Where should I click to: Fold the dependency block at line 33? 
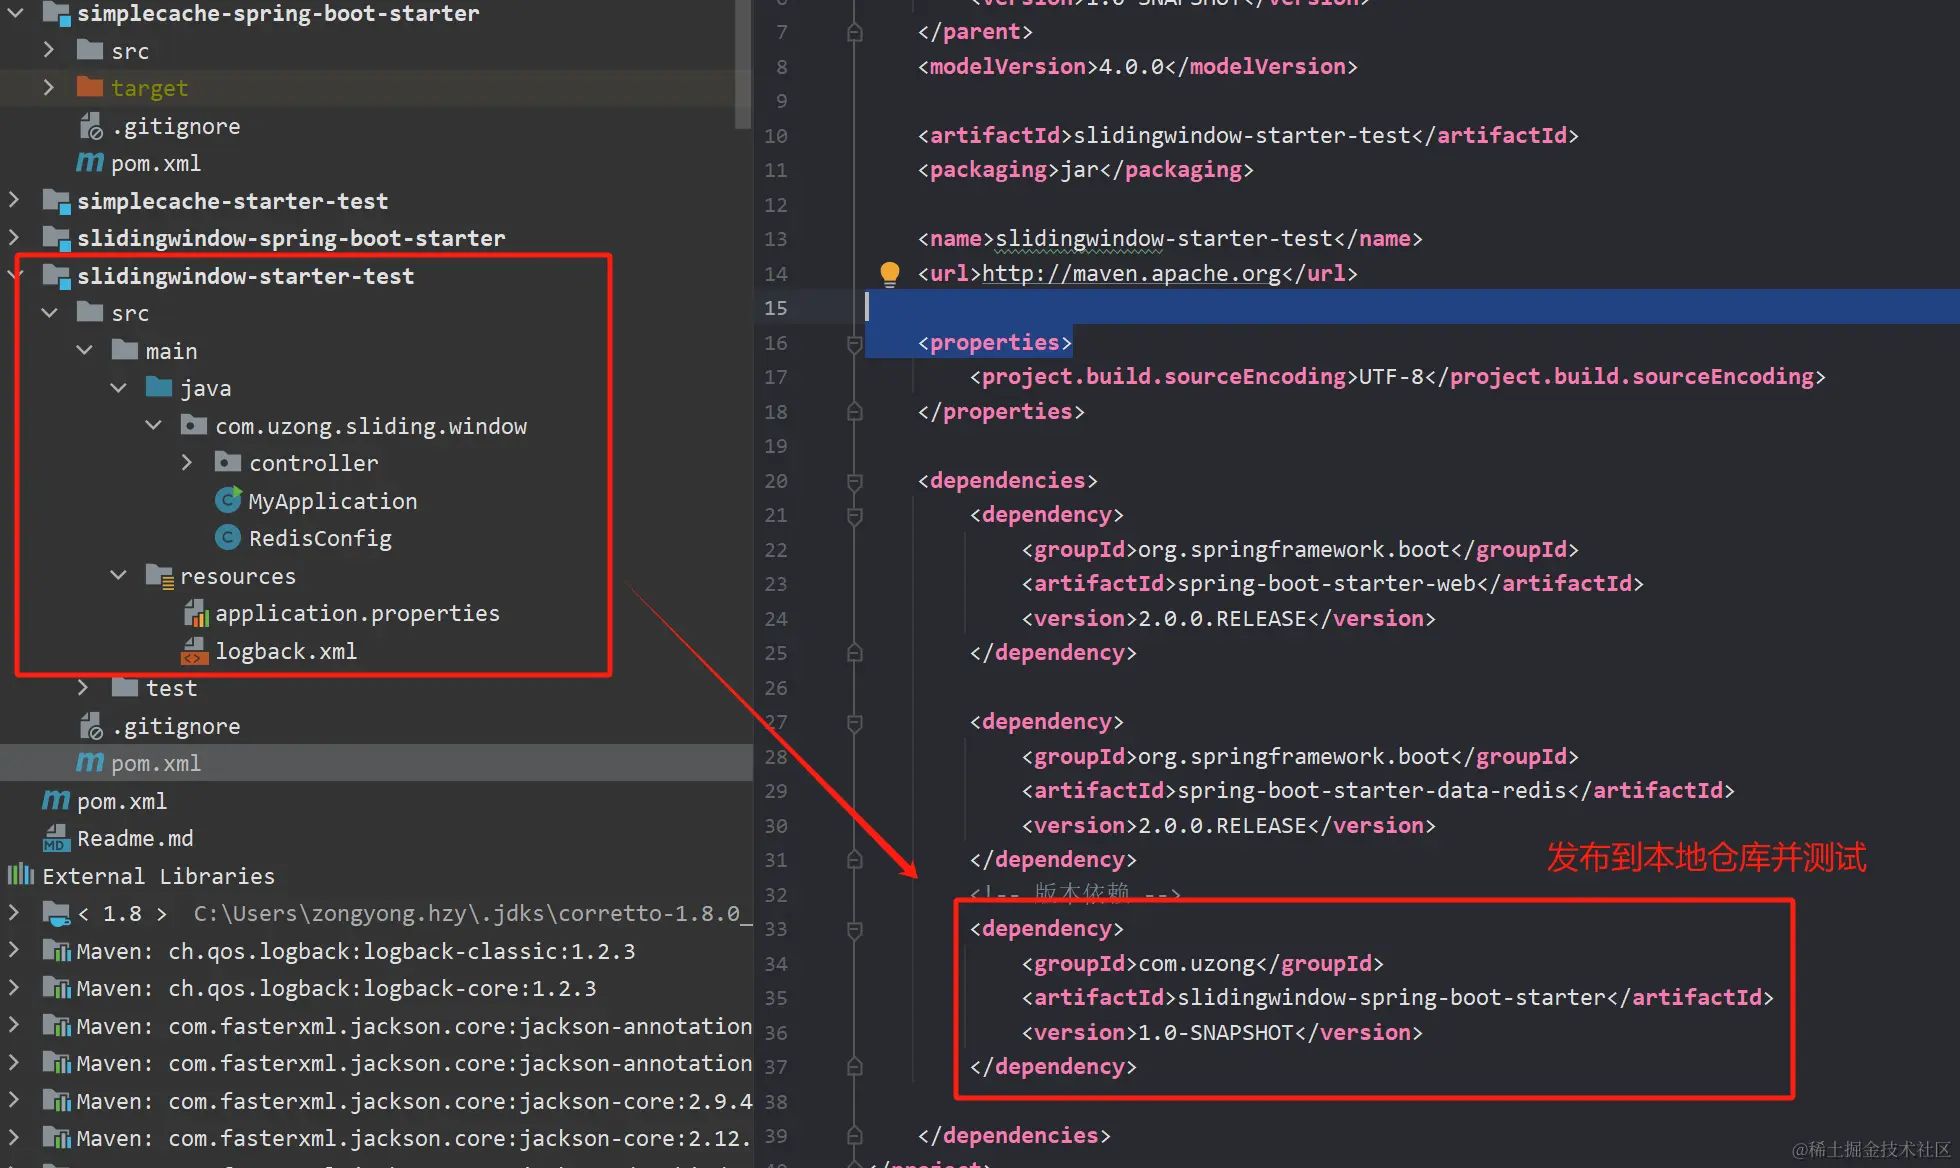click(x=854, y=929)
